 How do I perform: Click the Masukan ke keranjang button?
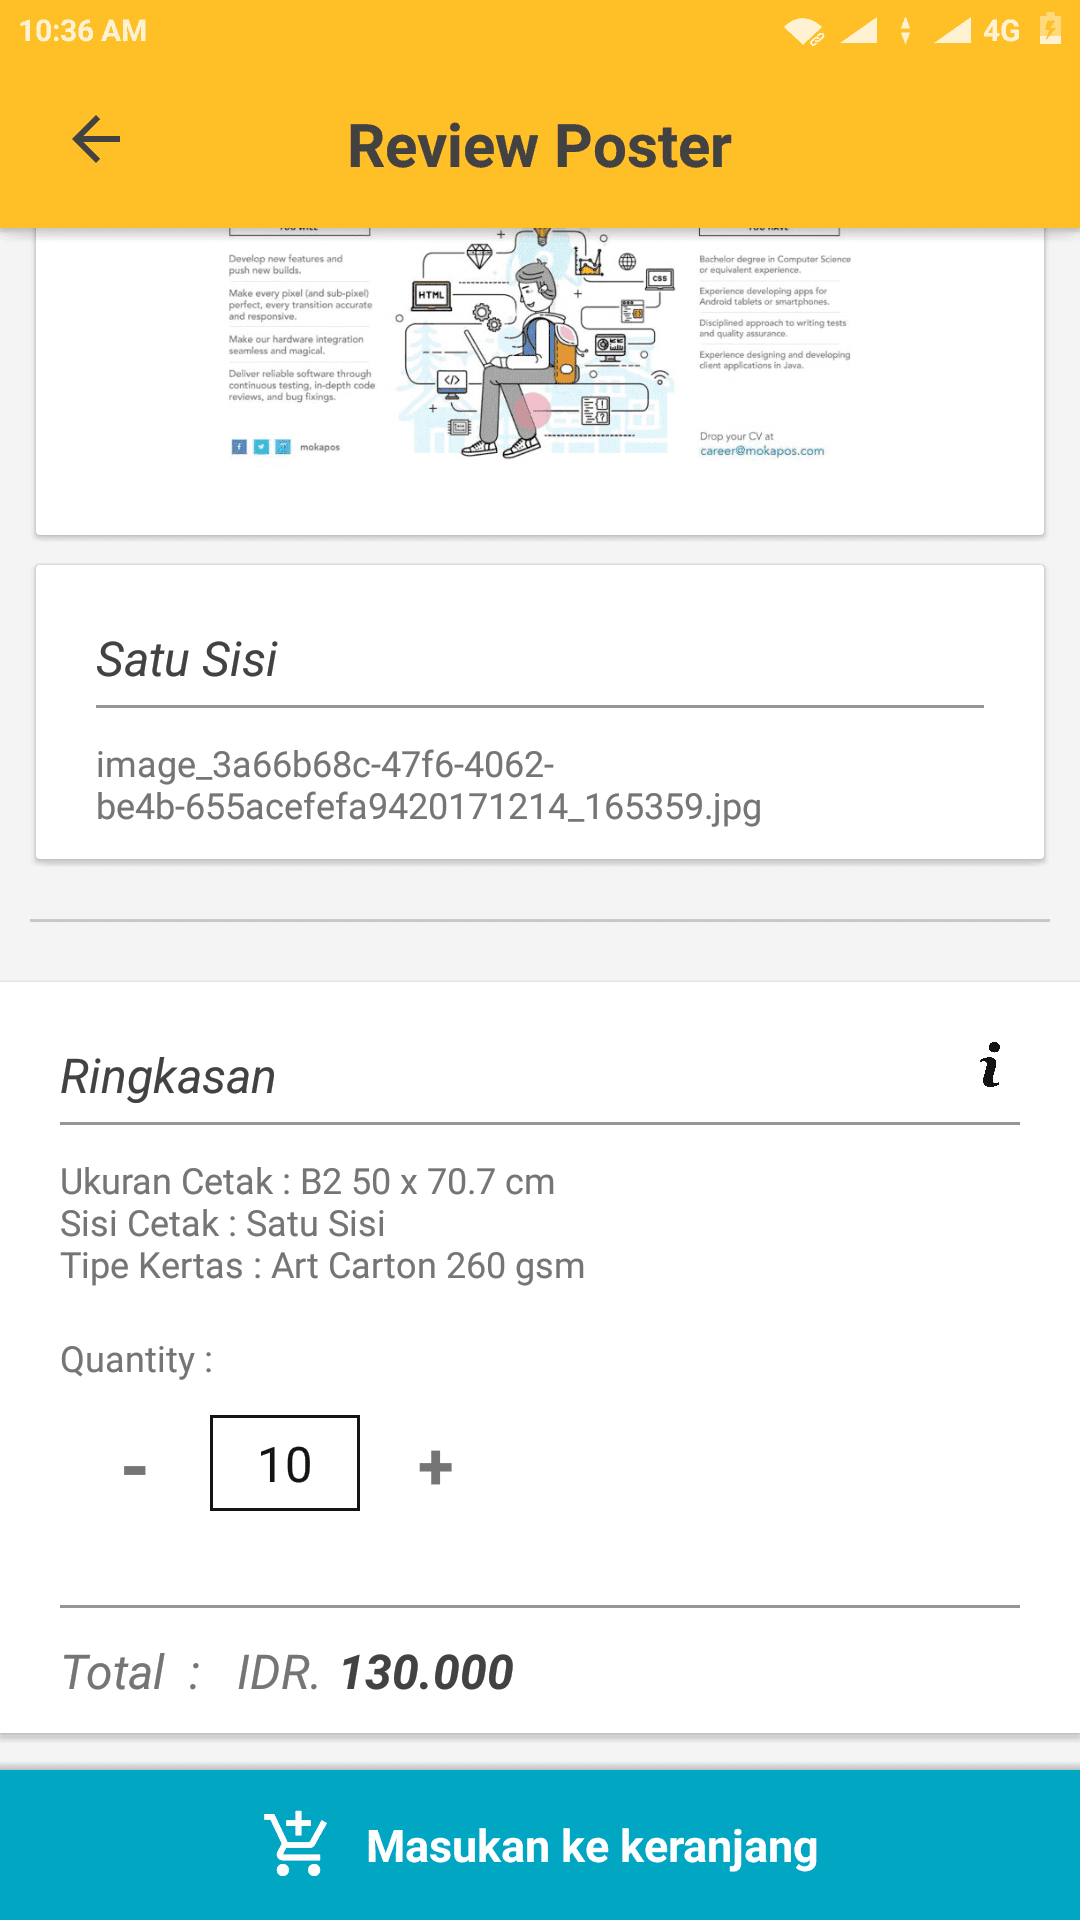pos(540,1845)
